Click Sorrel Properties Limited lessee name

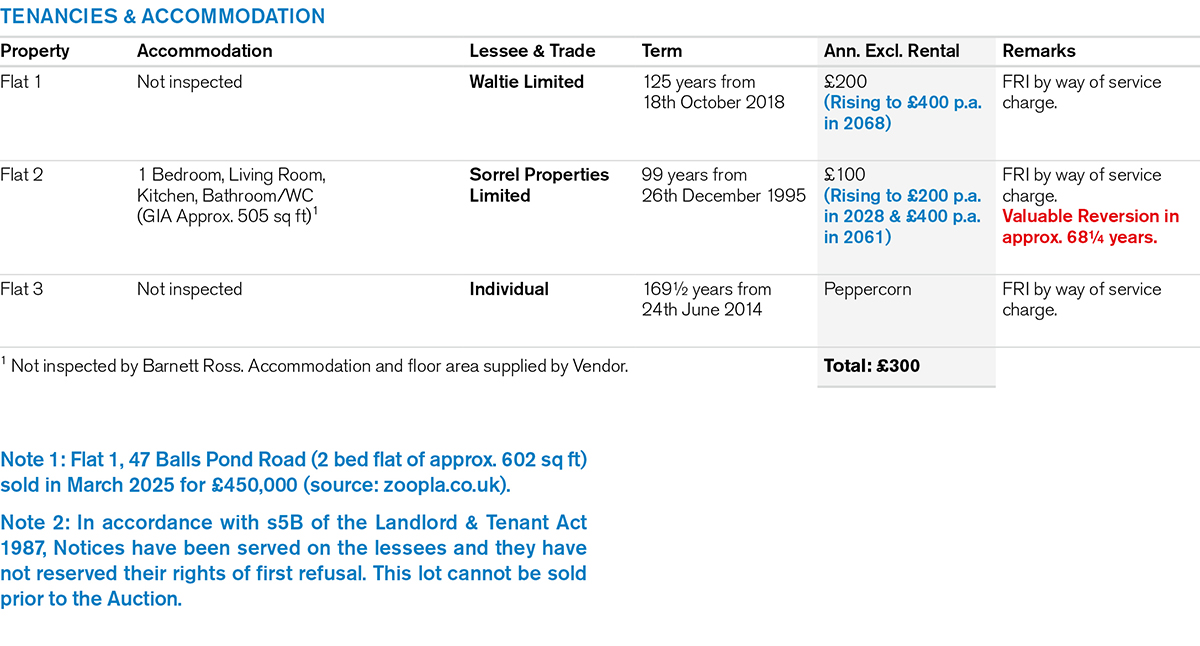coord(539,185)
